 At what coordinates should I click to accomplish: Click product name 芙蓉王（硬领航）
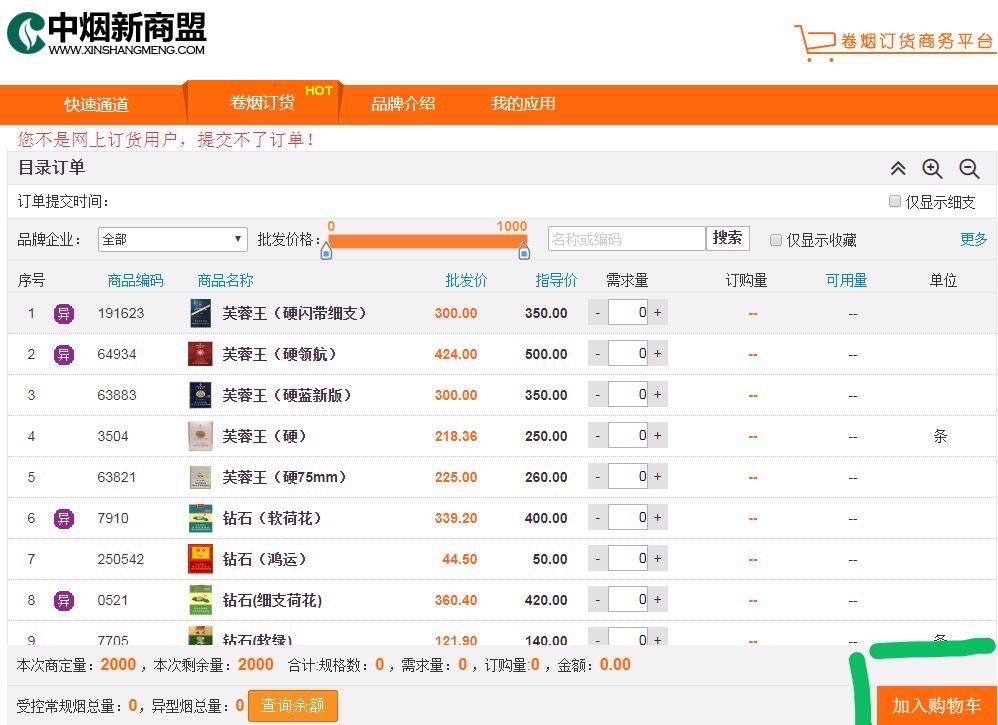point(279,354)
